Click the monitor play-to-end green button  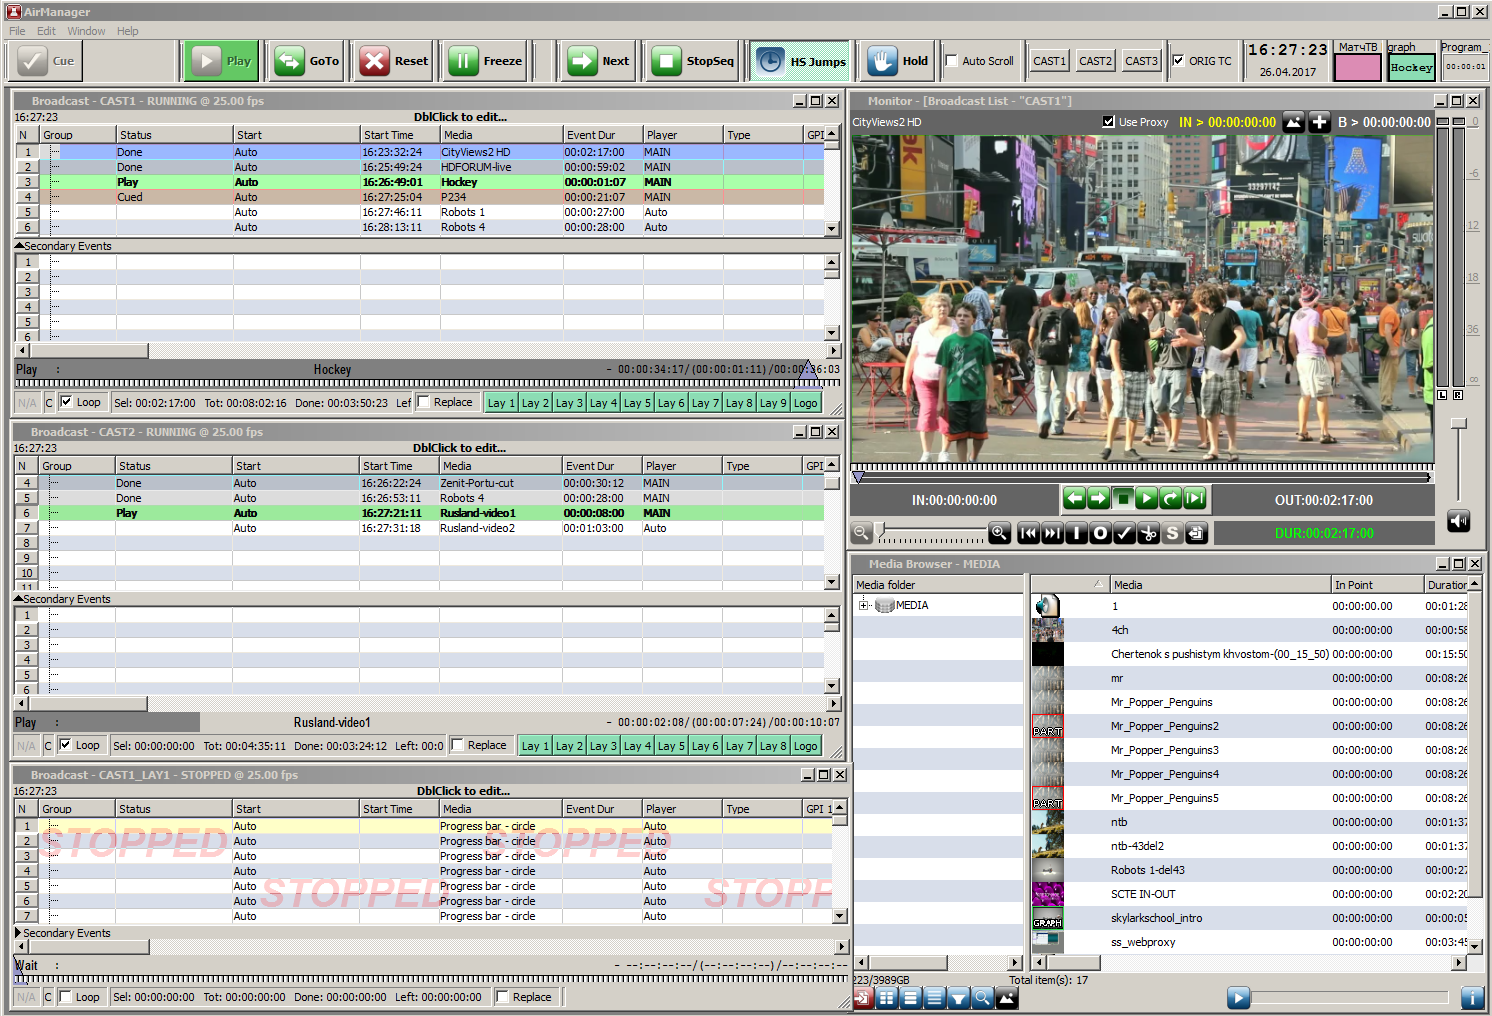coord(1195,498)
